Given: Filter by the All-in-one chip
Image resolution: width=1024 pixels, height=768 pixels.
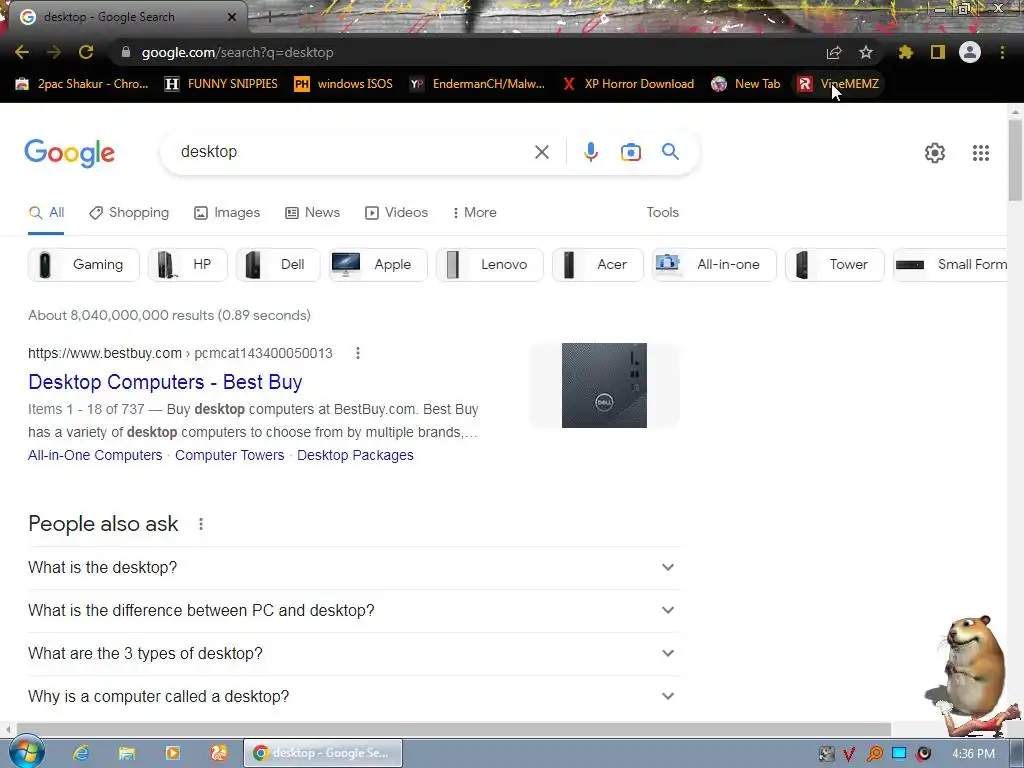Looking at the screenshot, I should point(714,264).
